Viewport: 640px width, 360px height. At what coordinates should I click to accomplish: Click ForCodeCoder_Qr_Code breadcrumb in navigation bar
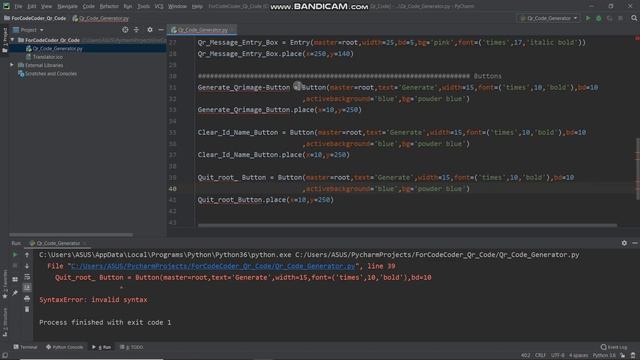coord(35,18)
